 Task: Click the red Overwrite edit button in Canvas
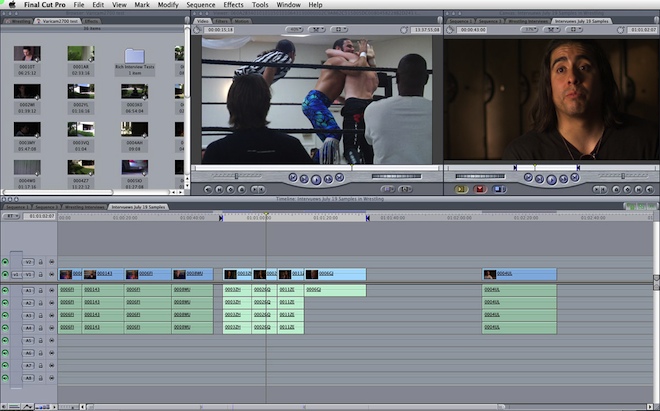point(480,189)
